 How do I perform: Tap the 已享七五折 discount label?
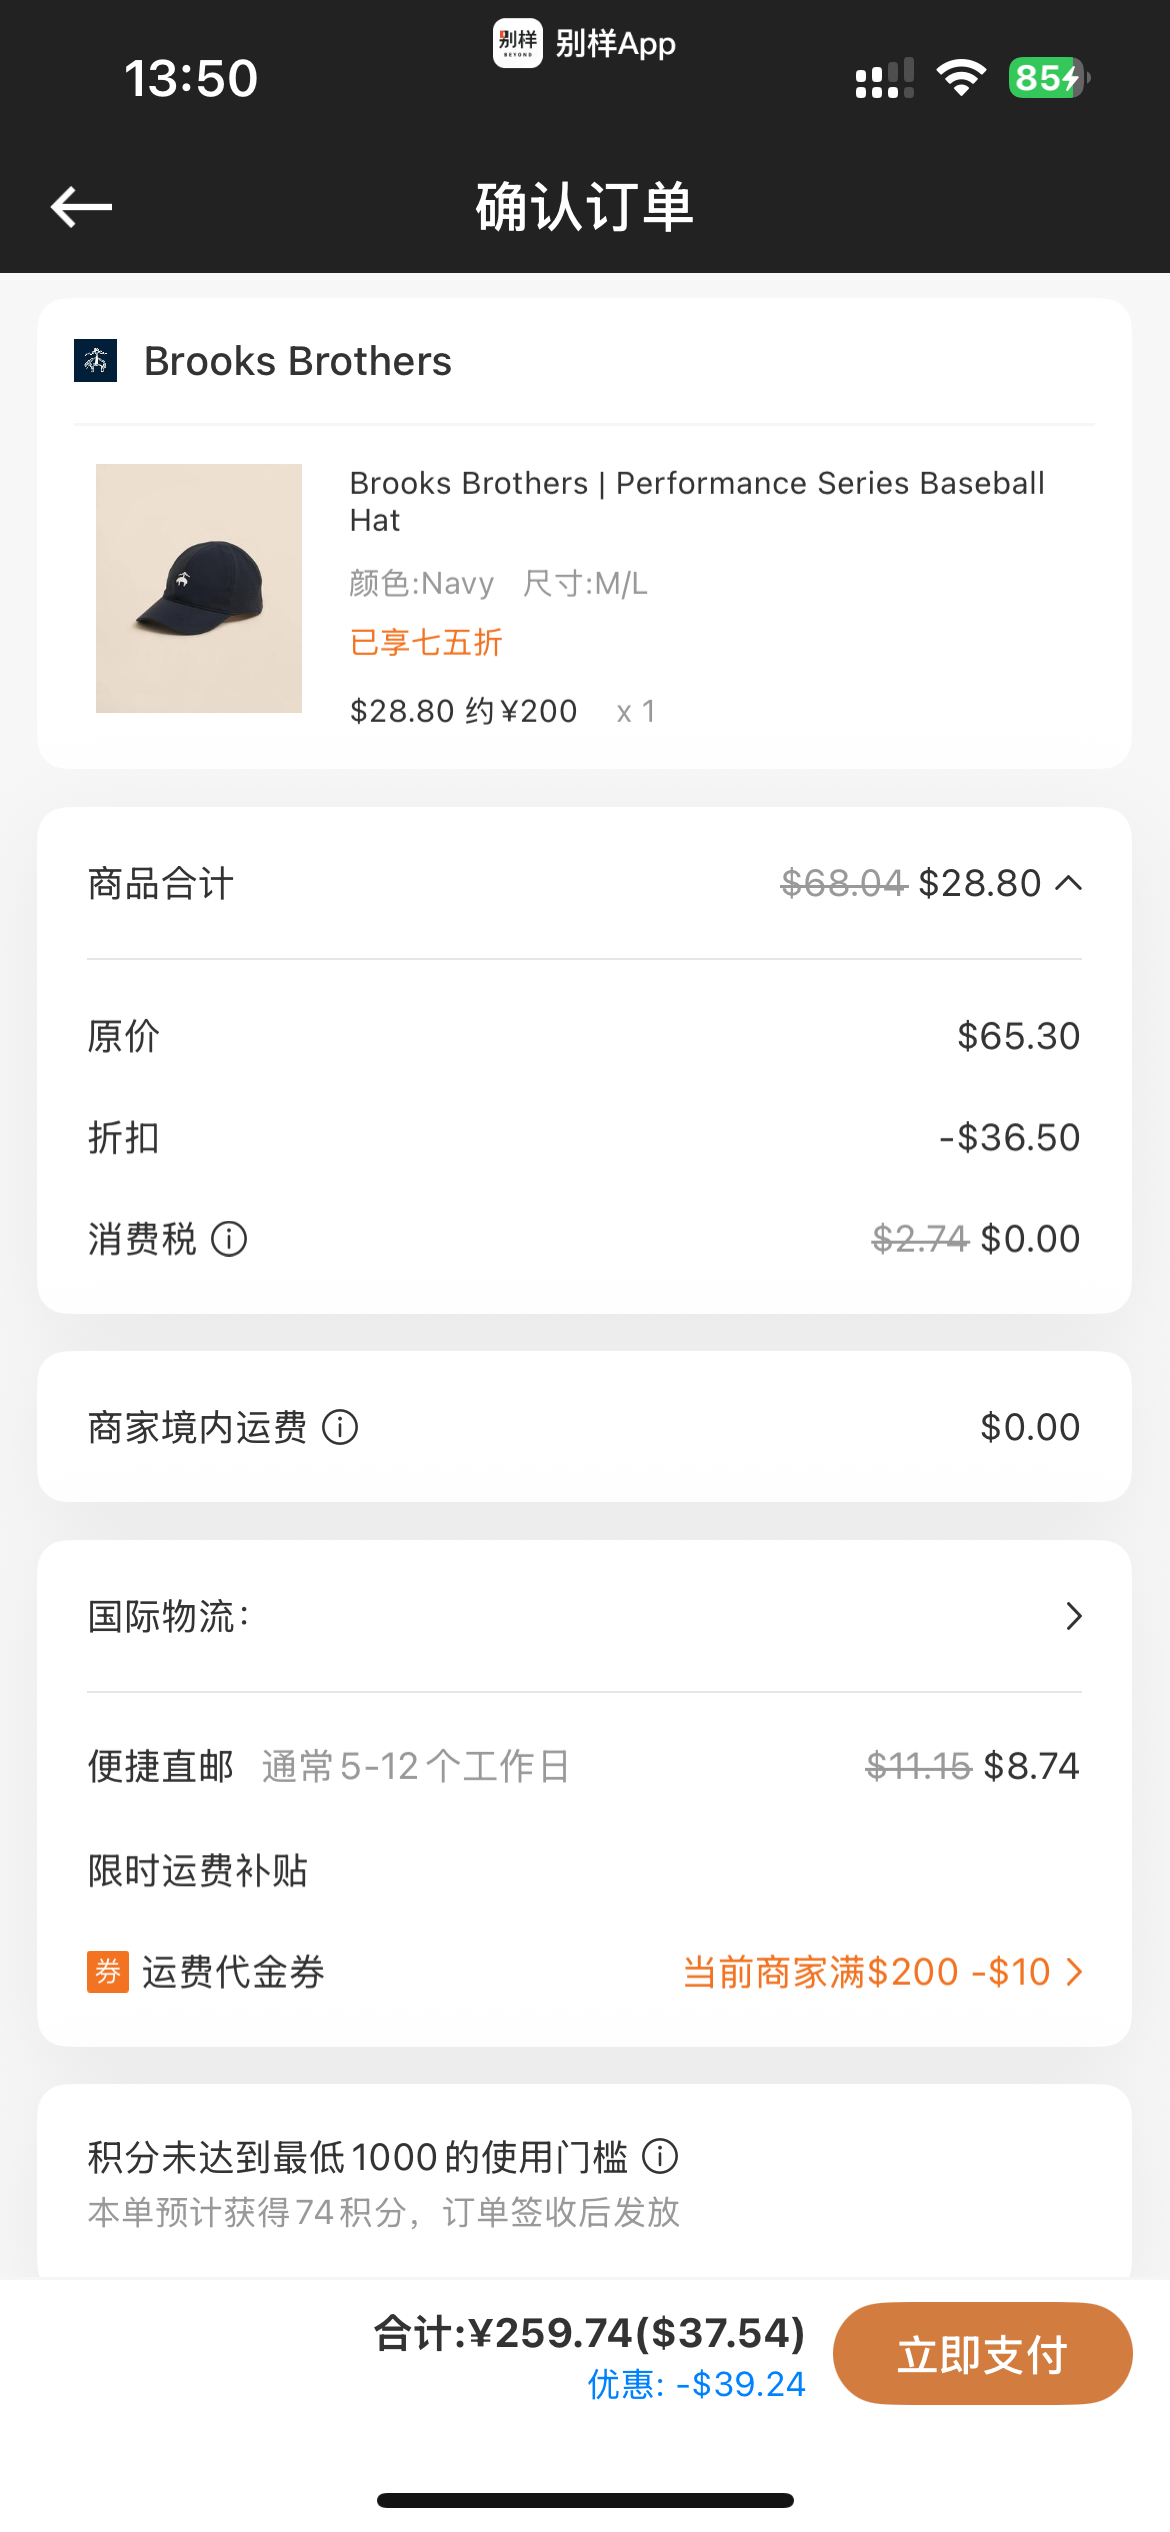(426, 642)
